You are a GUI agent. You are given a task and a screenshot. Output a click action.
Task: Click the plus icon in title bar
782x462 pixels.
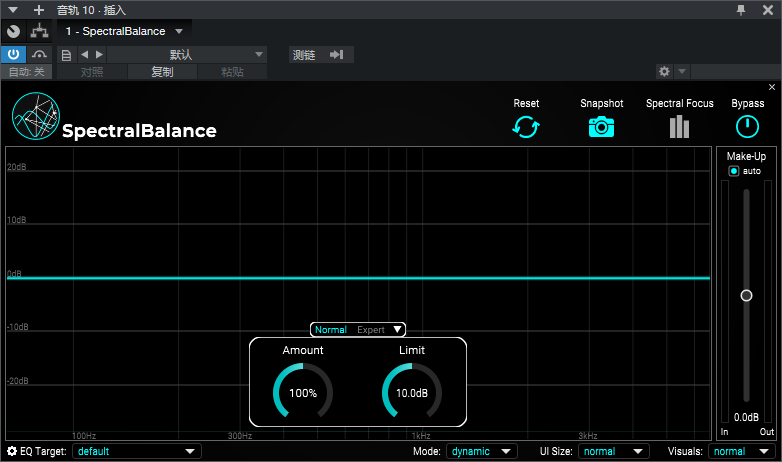(x=38, y=10)
